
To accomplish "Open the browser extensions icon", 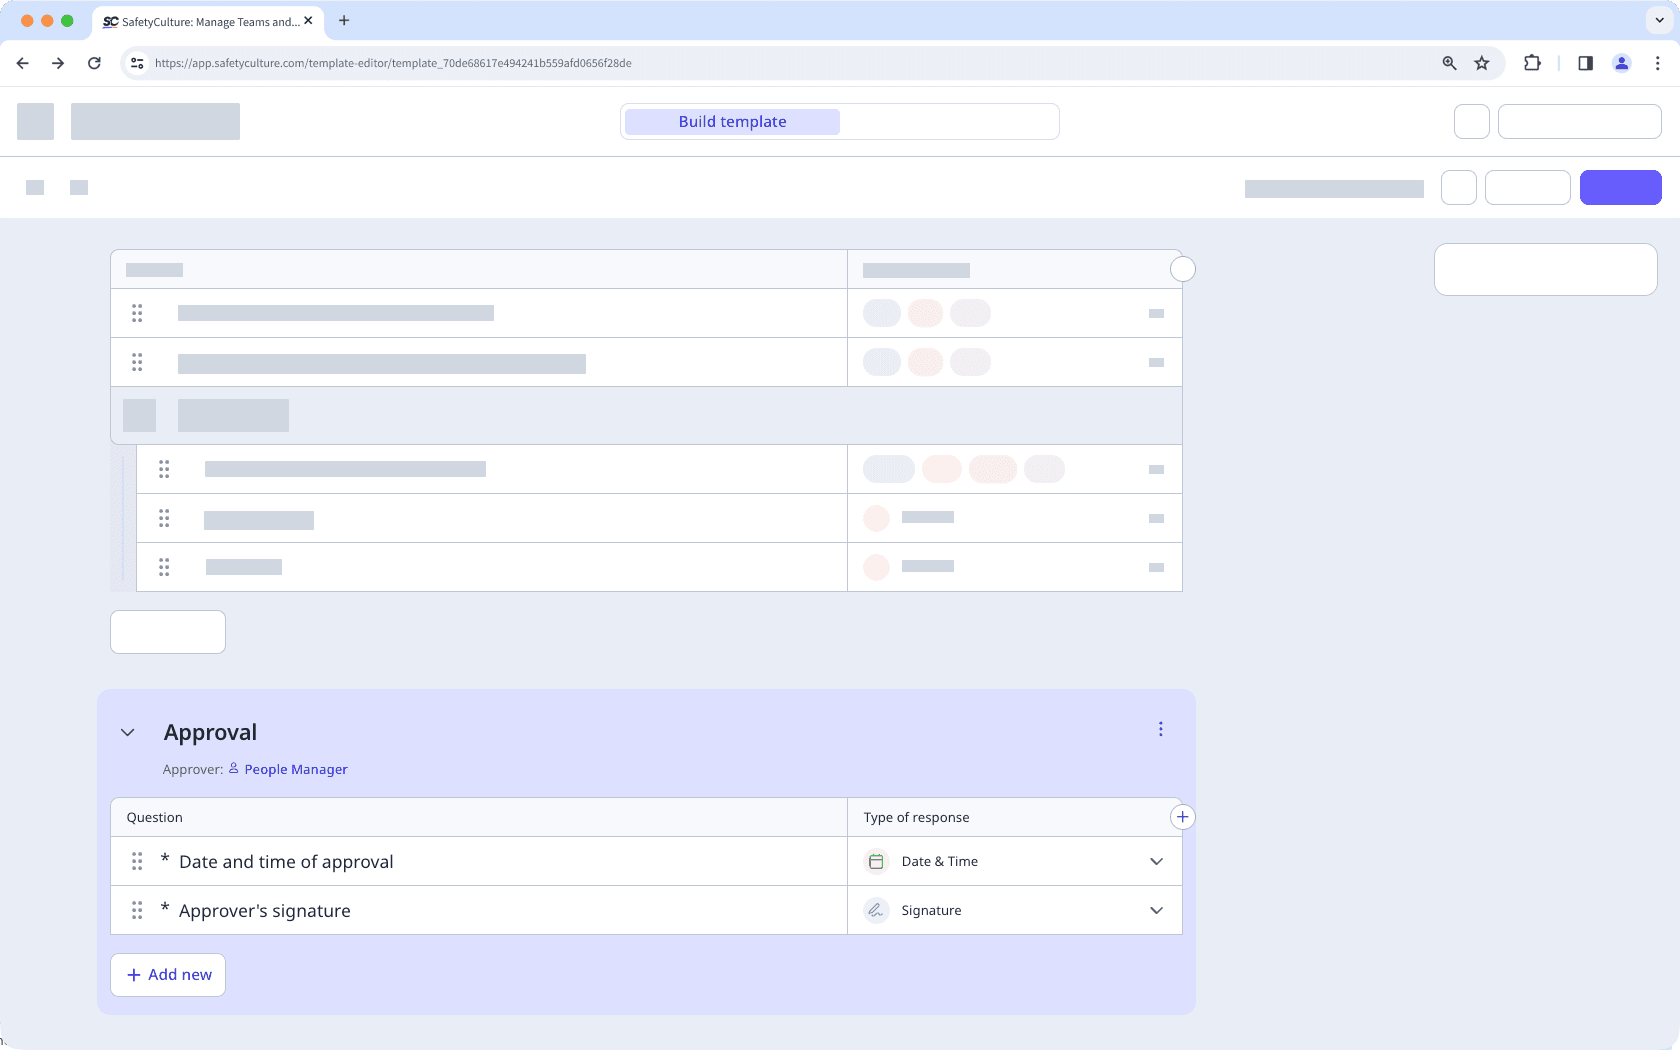I will tap(1531, 62).
